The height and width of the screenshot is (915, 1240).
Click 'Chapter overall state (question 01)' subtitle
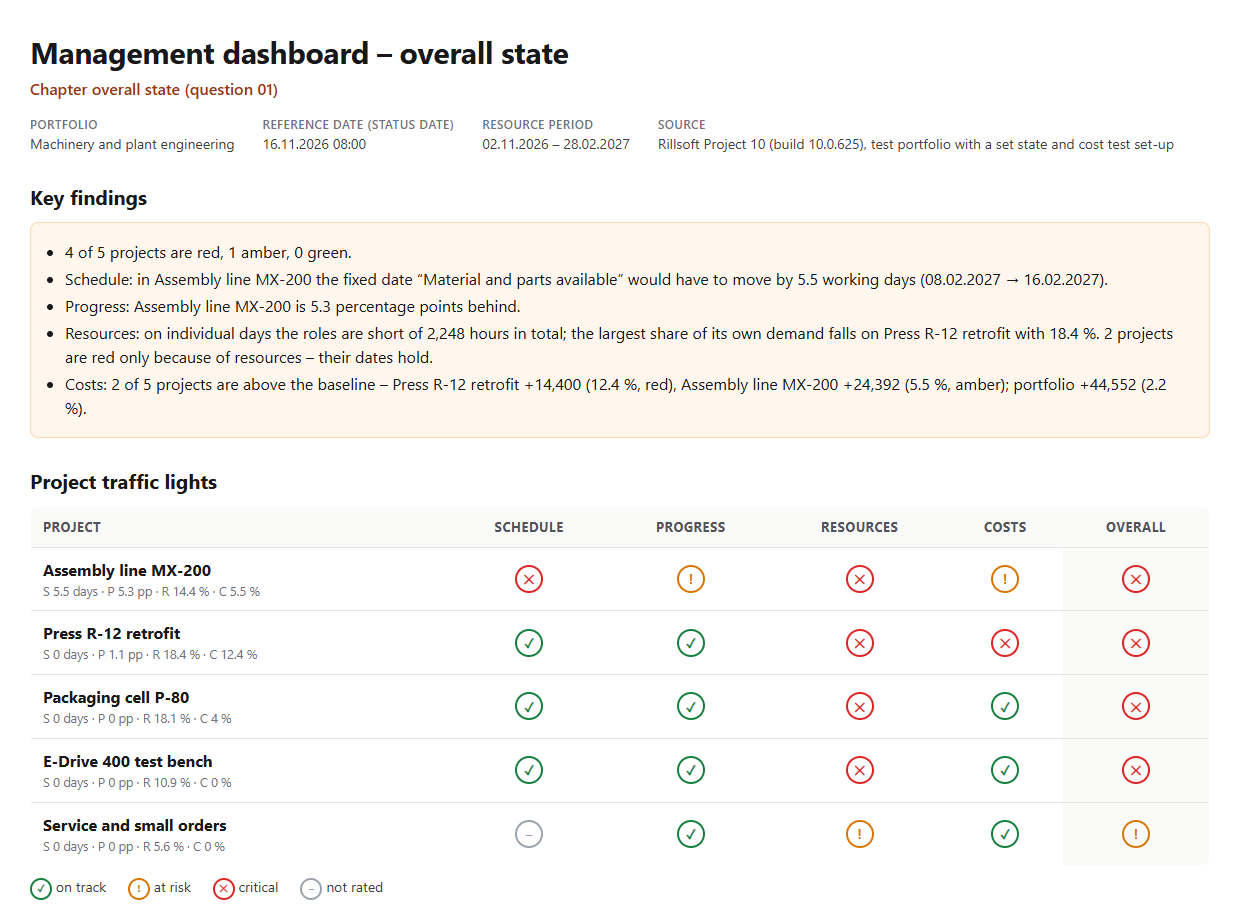coord(154,90)
